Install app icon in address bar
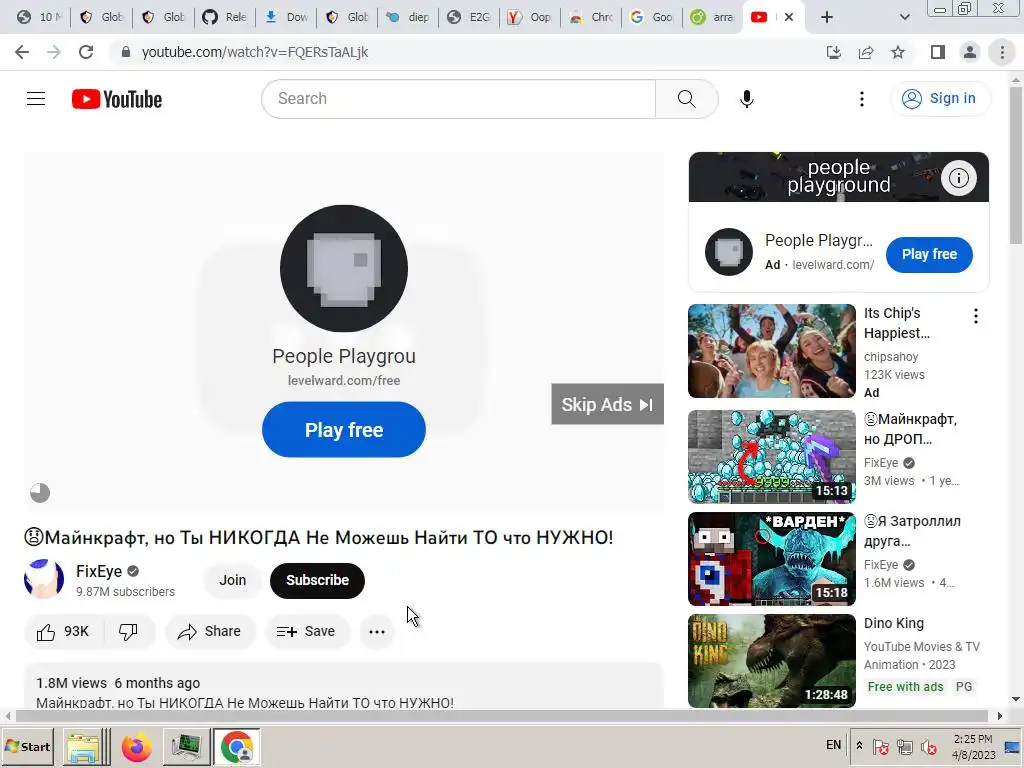 point(834,52)
